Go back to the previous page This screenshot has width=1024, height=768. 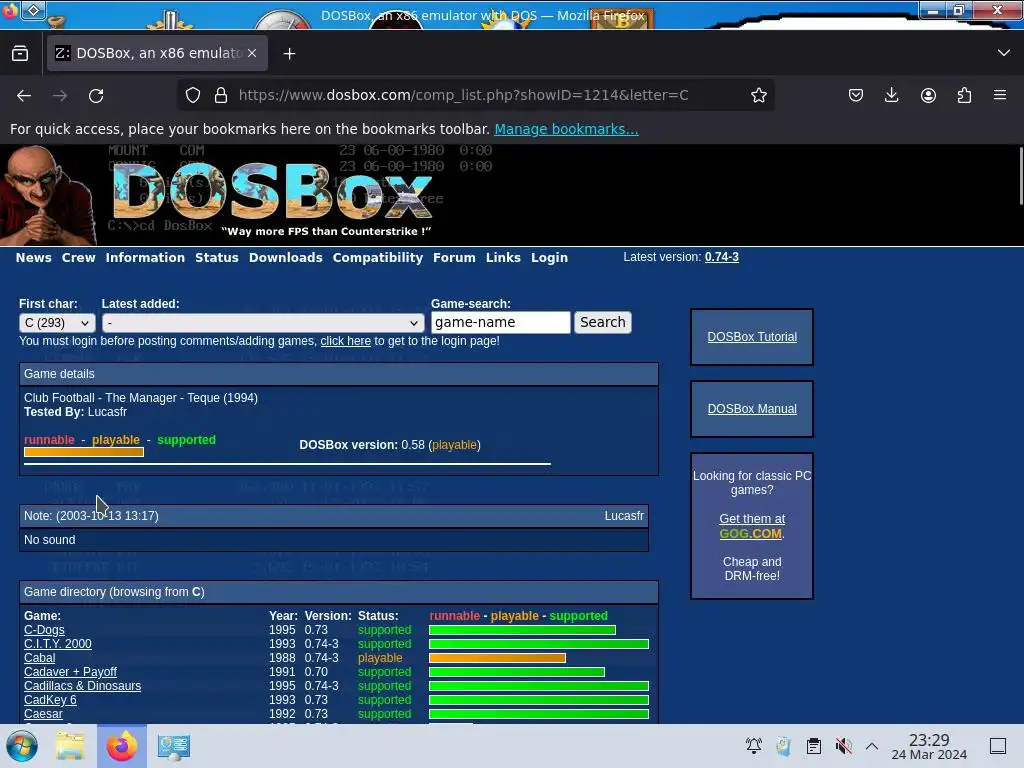coord(24,95)
